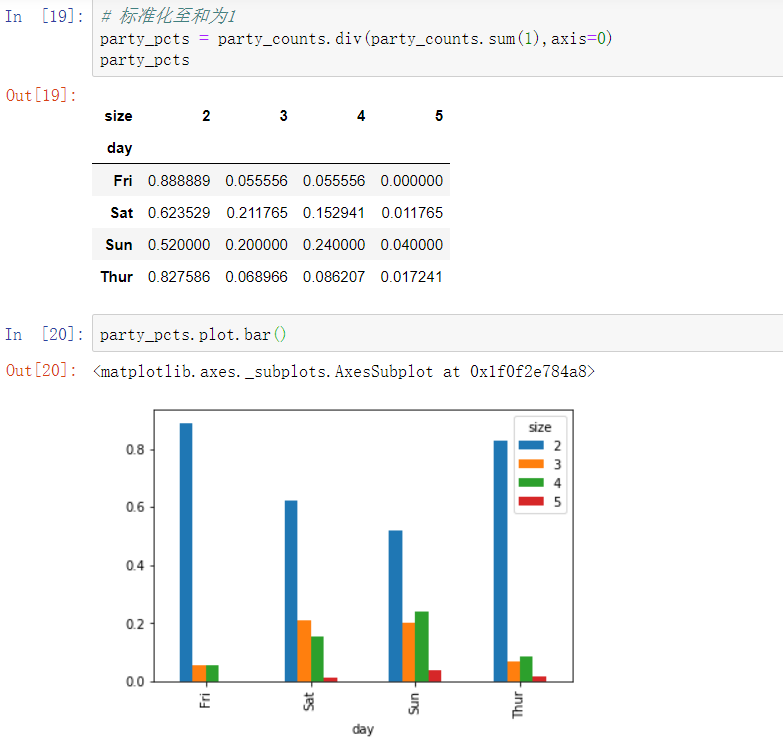Click the blue Thur bar in chart
The image size is (783, 743).
point(500,561)
